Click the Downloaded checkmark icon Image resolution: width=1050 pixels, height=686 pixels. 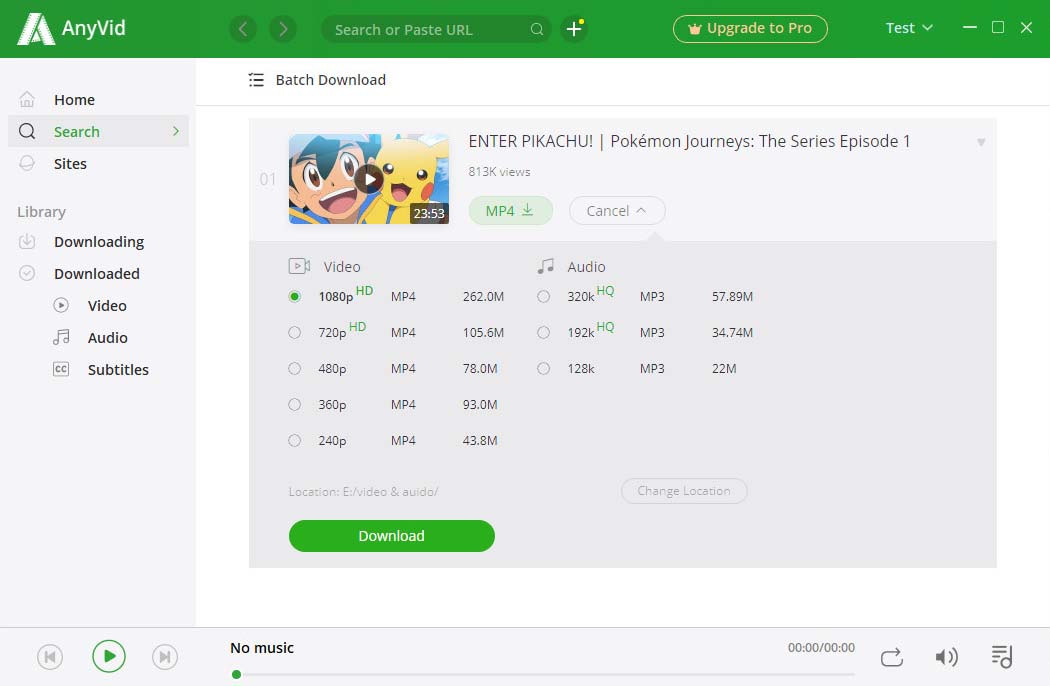(27, 273)
